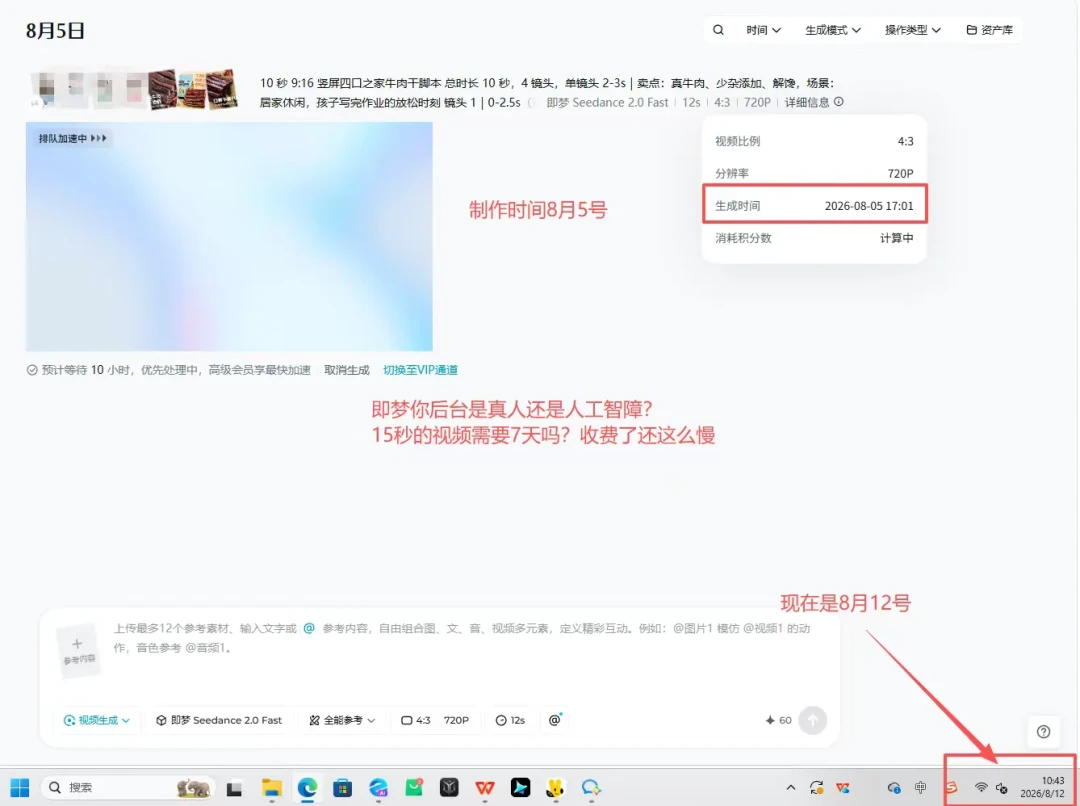Open the queued video preview placeholder
The width and height of the screenshot is (1080, 806).
[x=229, y=236]
